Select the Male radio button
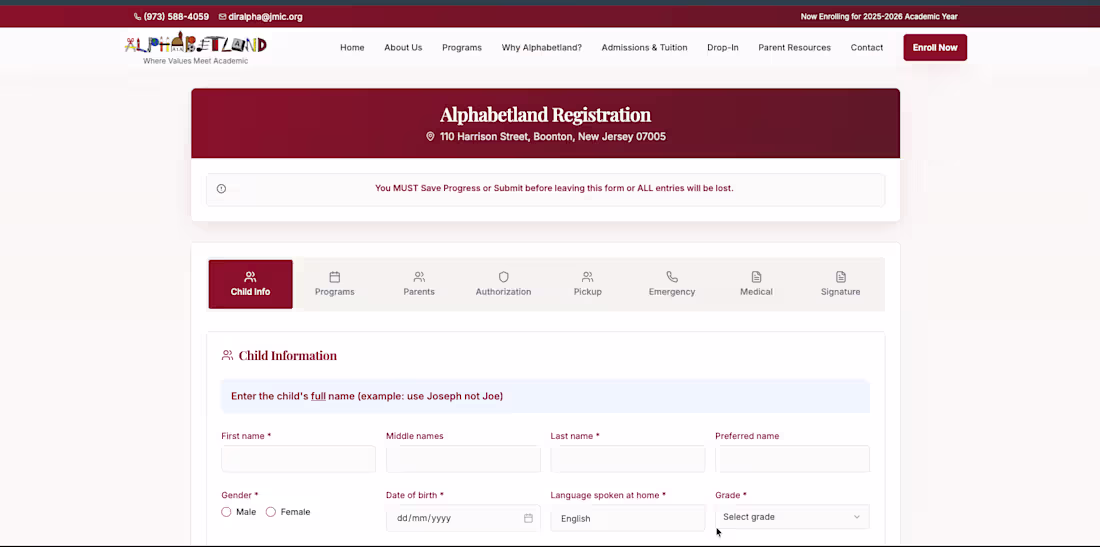This screenshot has height=547, width=1100. pos(226,512)
